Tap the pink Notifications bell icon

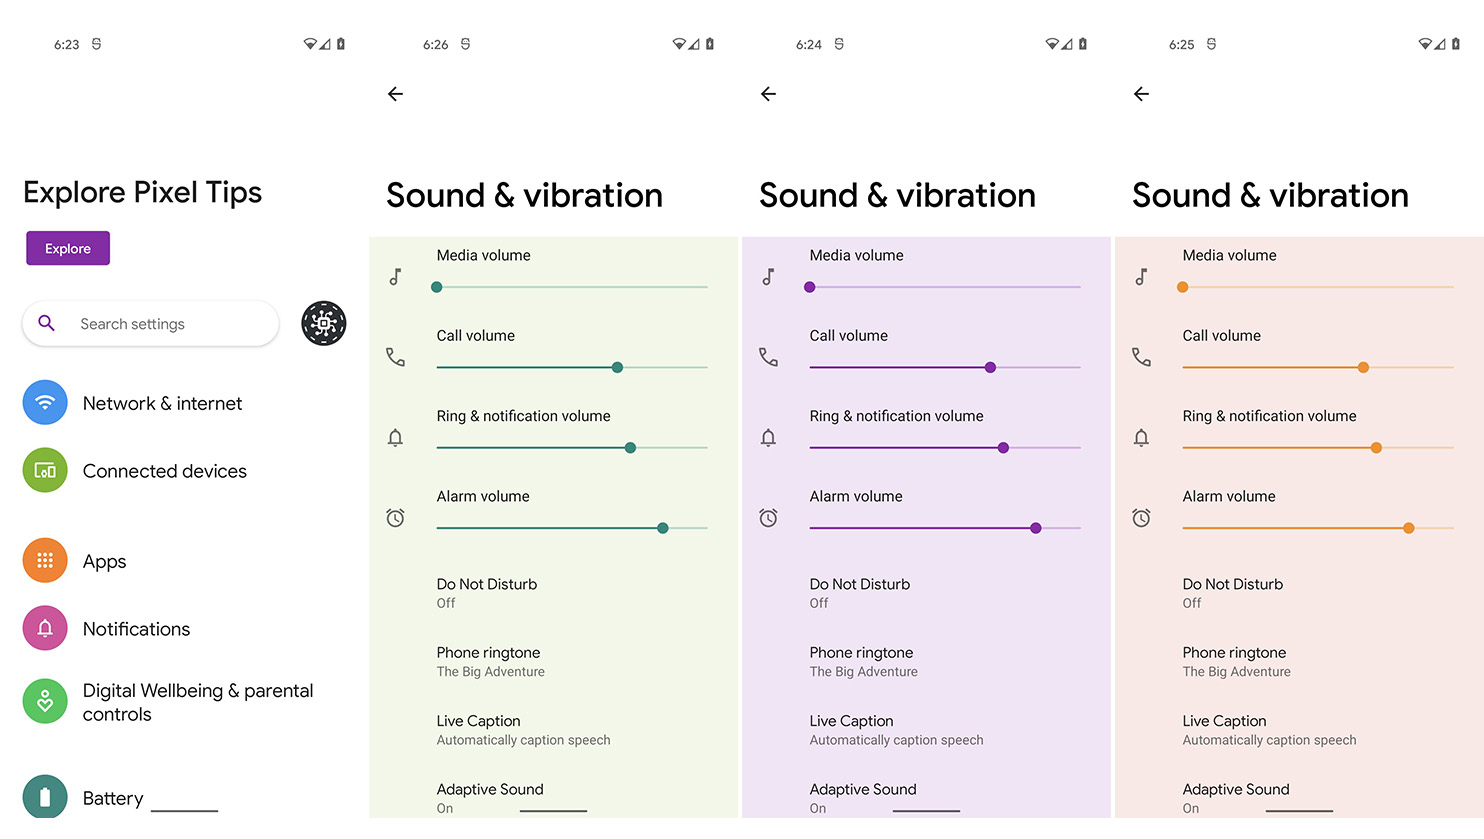click(45, 628)
